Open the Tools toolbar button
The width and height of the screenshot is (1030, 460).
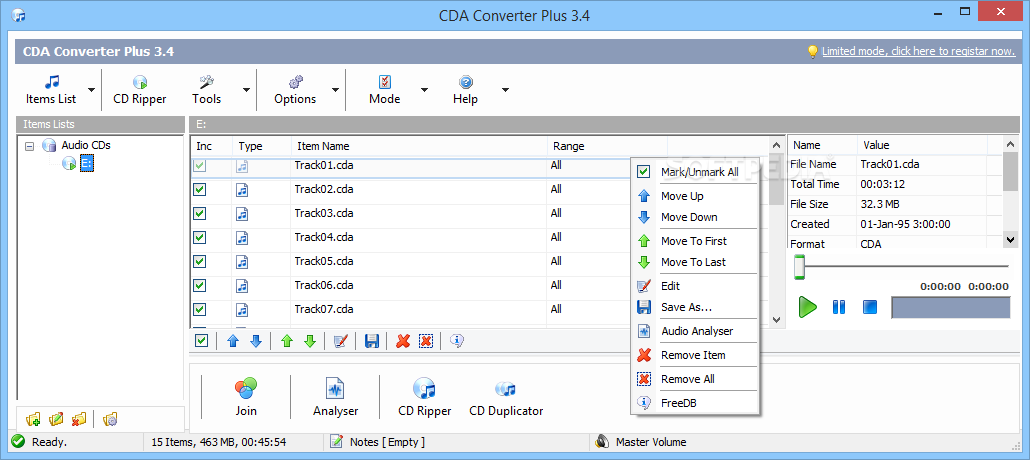pyautogui.click(x=206, y=89)
